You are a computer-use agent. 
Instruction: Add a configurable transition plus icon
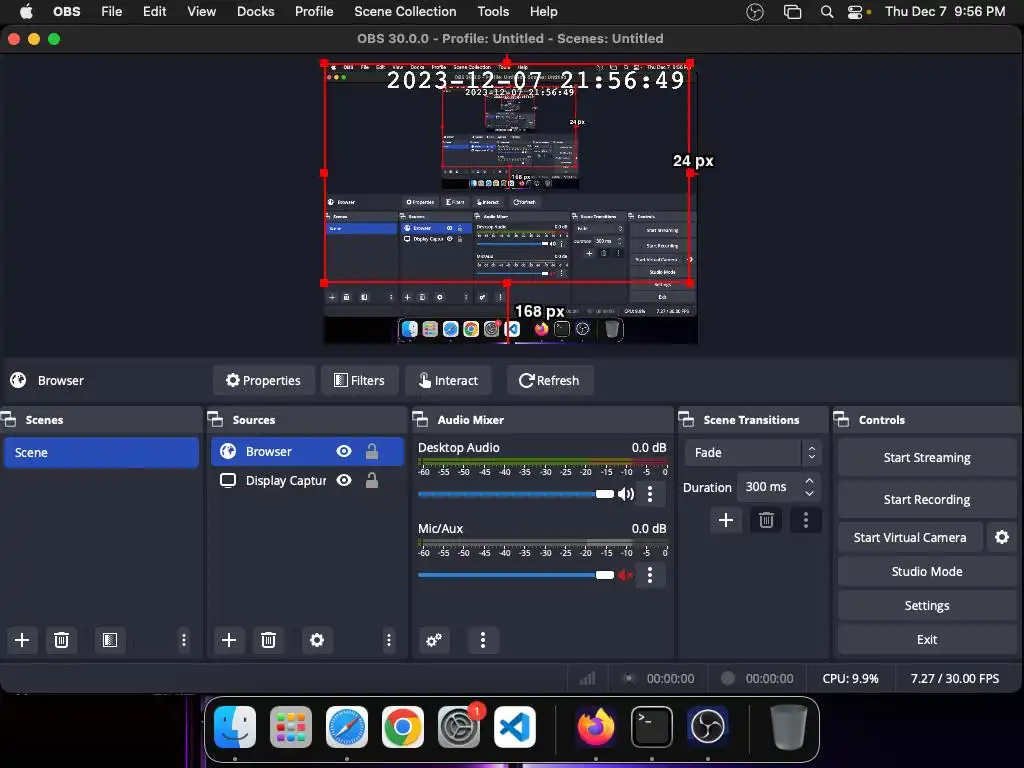coord(726,520)
